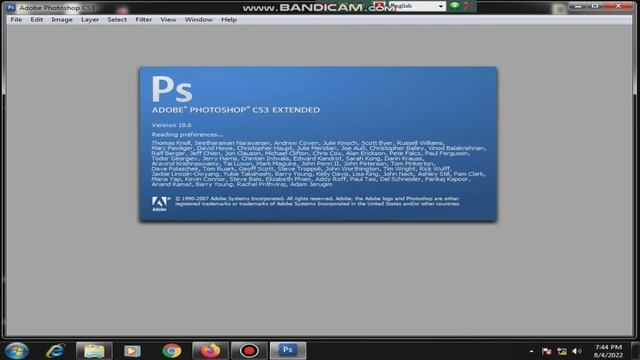Show hidden system tray icons

point(531,351)
